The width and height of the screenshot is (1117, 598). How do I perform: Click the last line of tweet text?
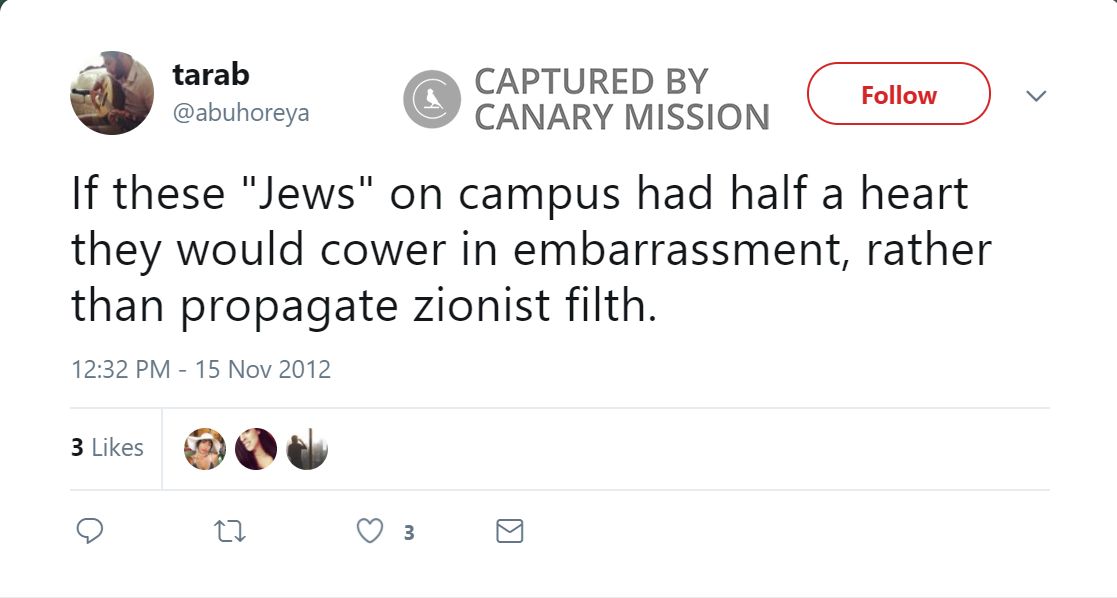click(x=364, y=305)
